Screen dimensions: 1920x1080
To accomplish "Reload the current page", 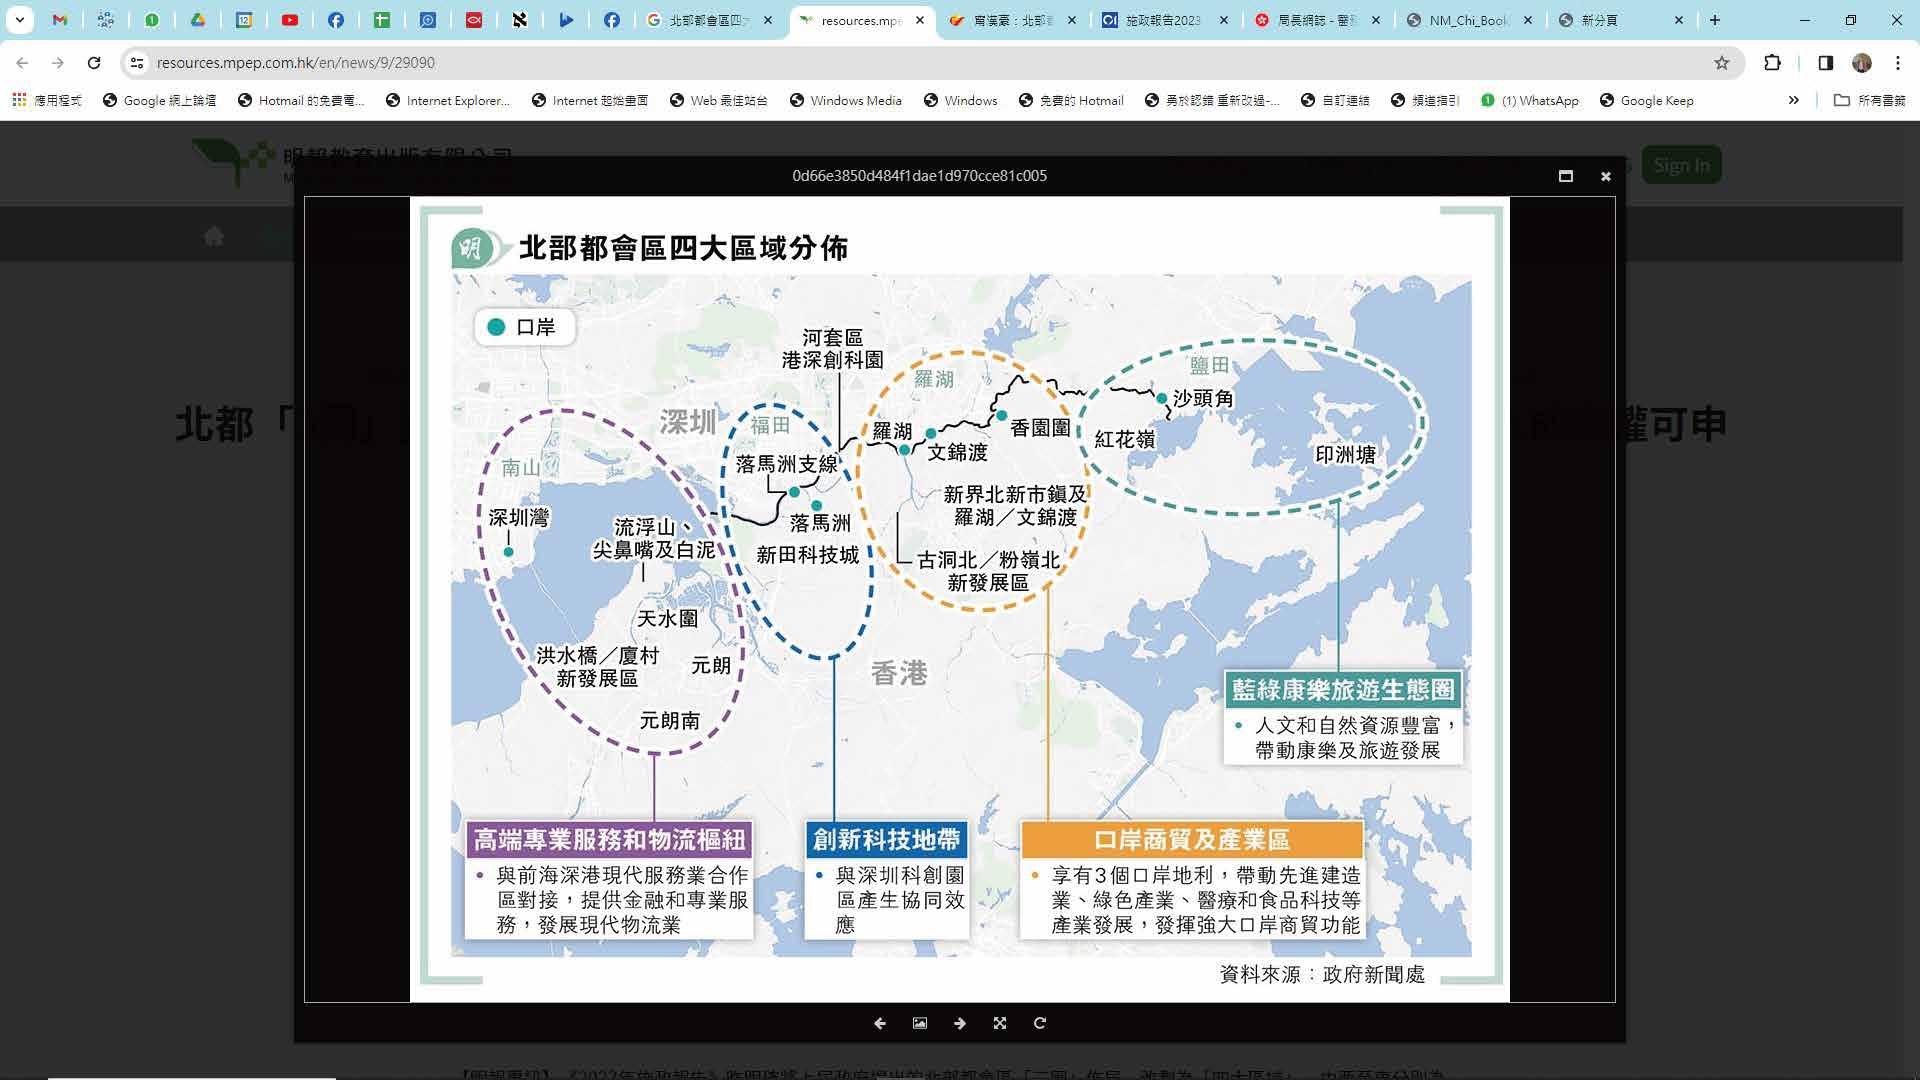I will point(94,63).
